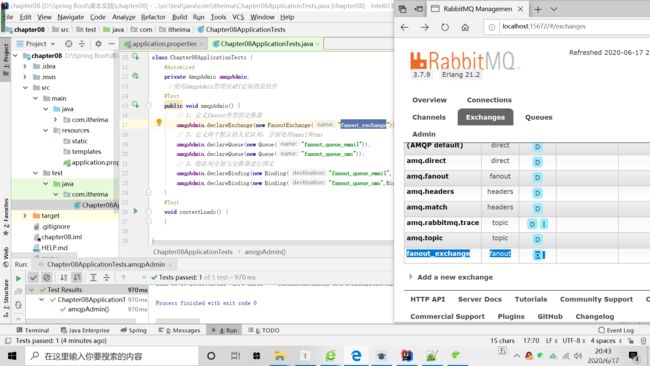Open browser tab list dropdown chevron
The height and width of the screenshot is (366, 650).
click(x=554, y=9)
